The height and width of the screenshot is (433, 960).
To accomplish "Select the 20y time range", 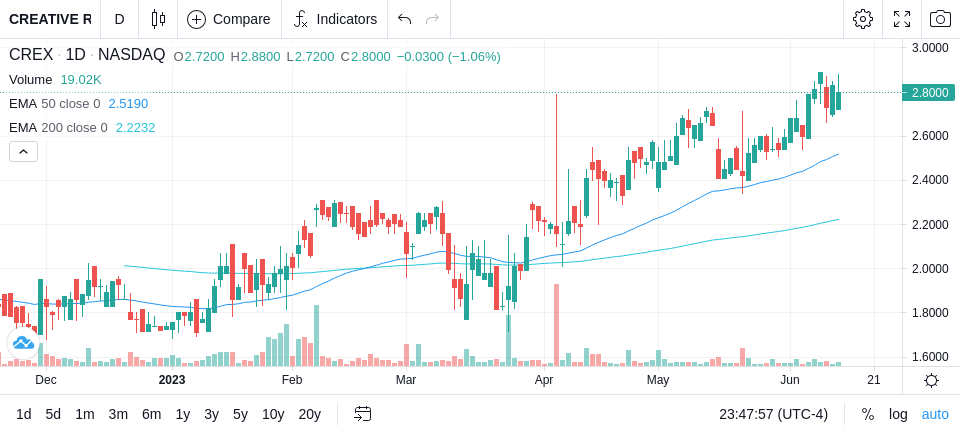I will pos(309,414).
